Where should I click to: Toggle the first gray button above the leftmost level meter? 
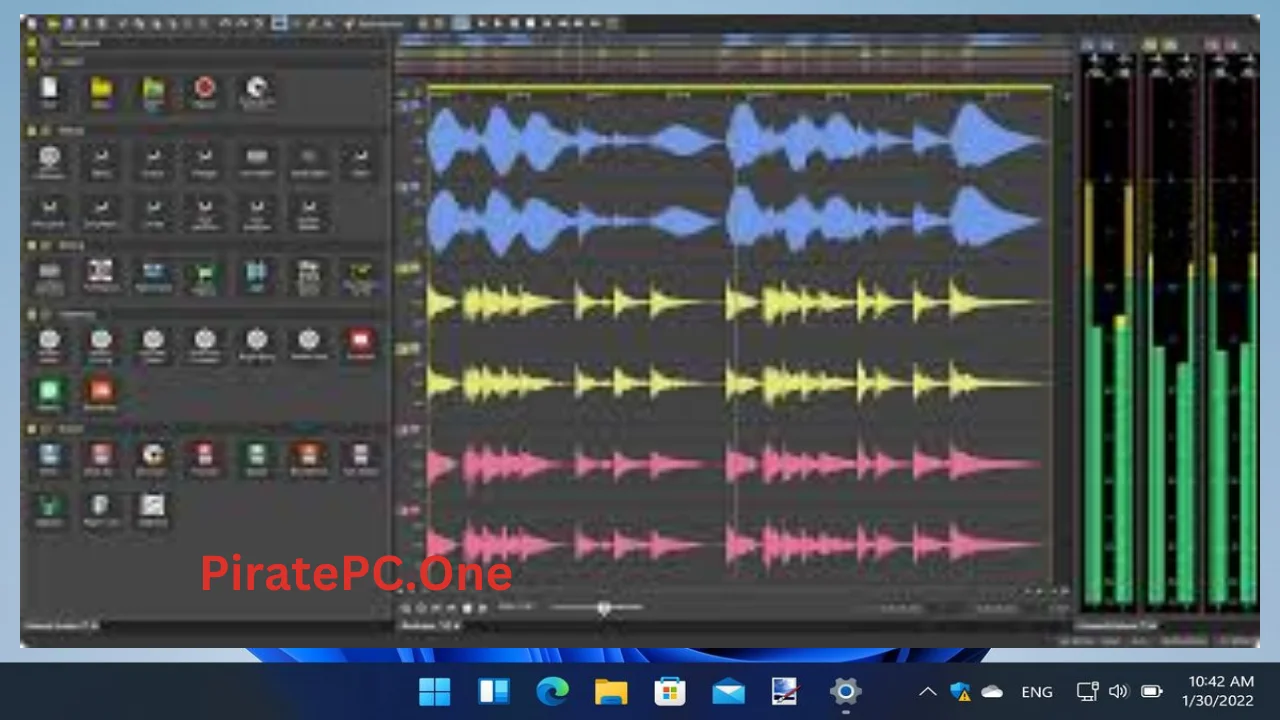pos(1089,44)
